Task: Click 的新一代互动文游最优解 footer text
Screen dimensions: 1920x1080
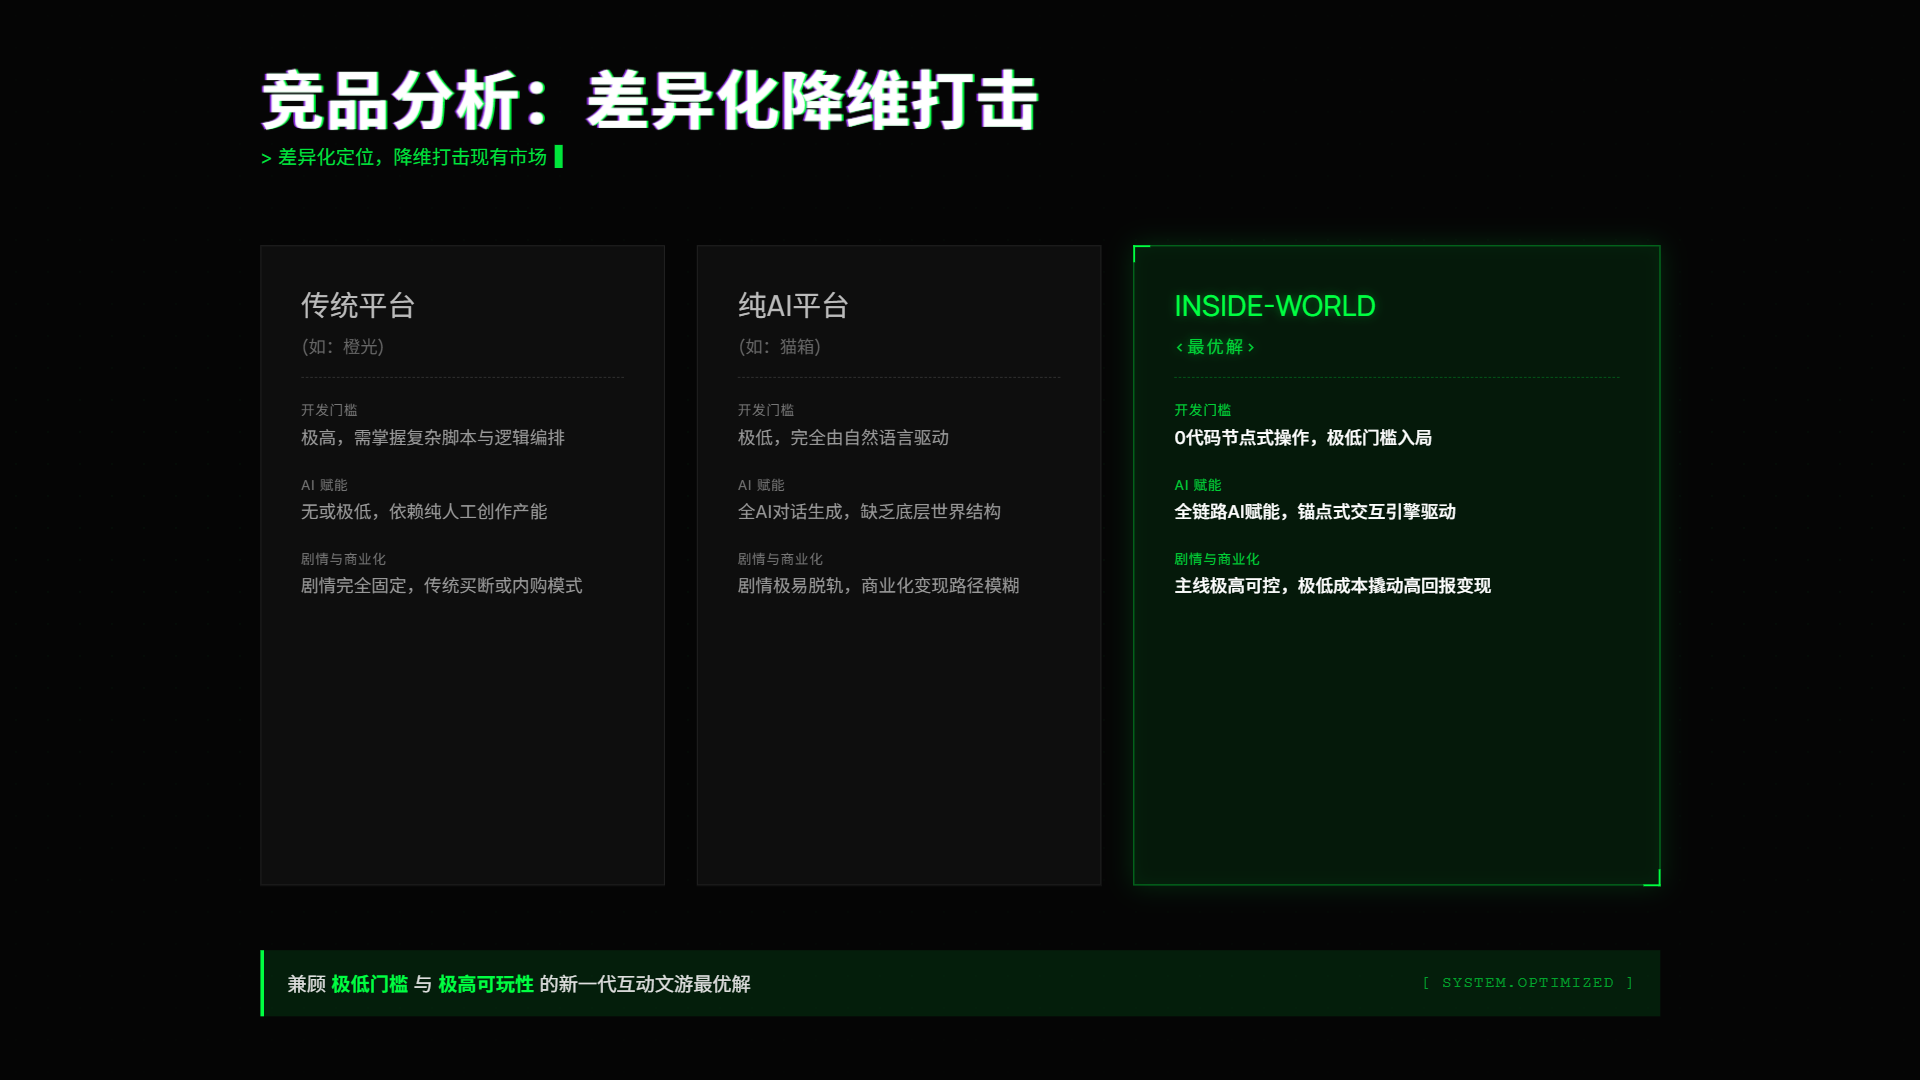Action: 645,984
